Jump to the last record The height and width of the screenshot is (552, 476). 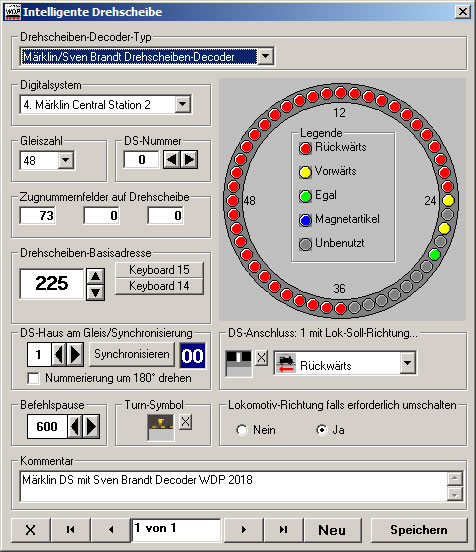click(283, 529)
